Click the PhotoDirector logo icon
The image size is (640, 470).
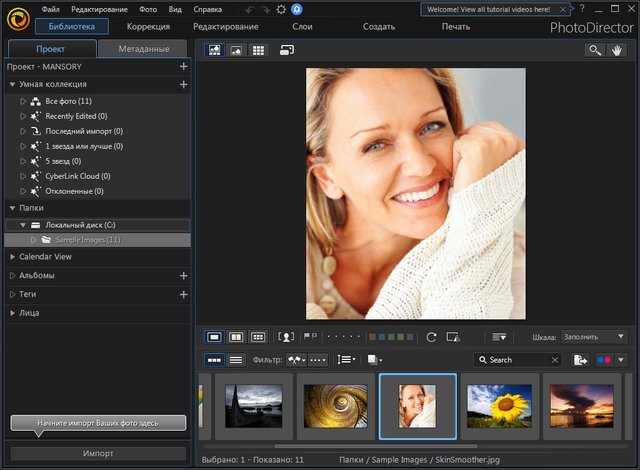pos(18,18)
